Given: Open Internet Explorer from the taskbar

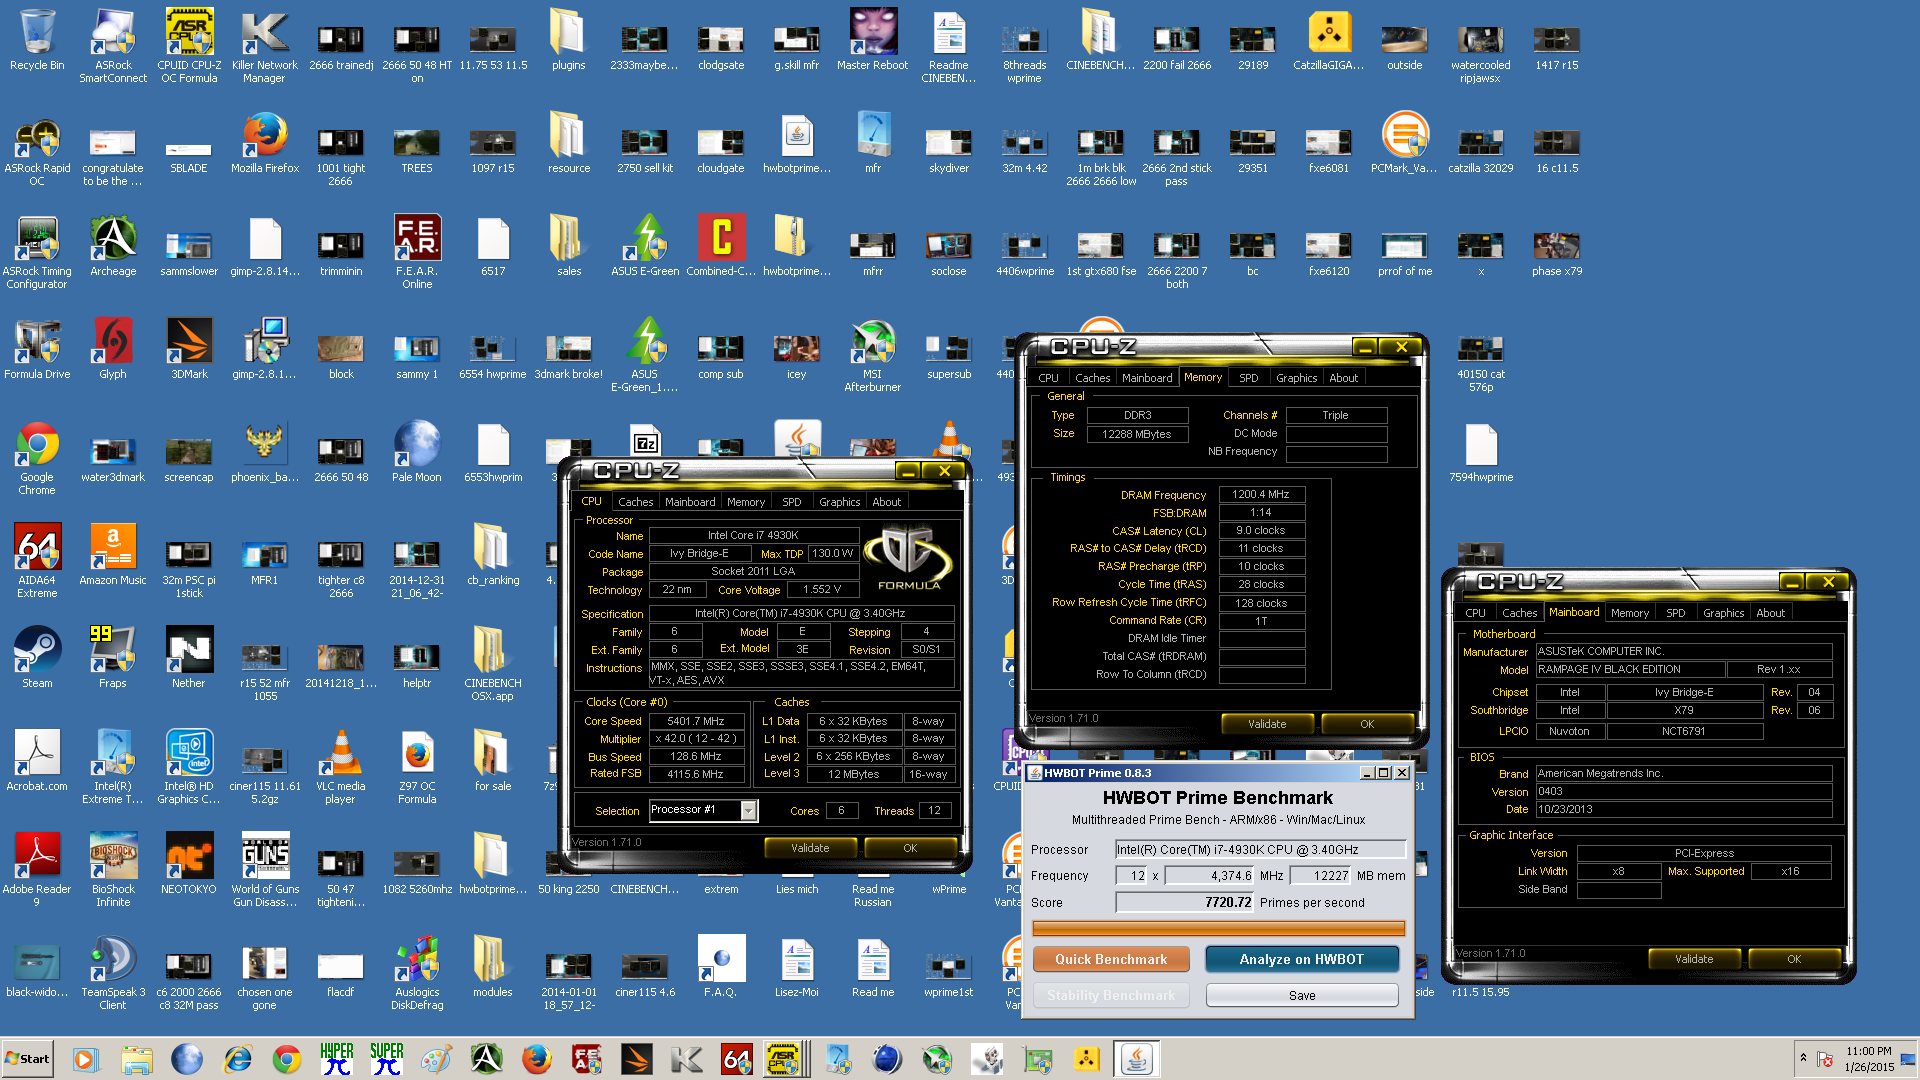Looking at the screenshot, I should point(237,1058).
